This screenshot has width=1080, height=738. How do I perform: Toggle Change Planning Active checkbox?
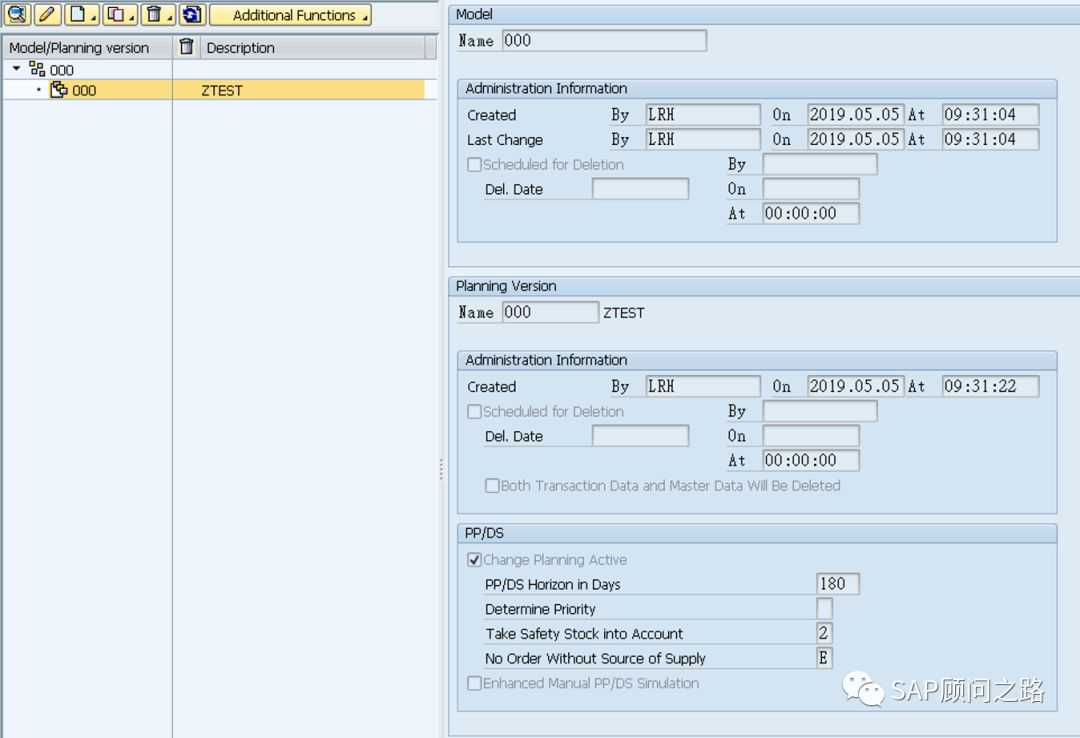coord(475,560)
